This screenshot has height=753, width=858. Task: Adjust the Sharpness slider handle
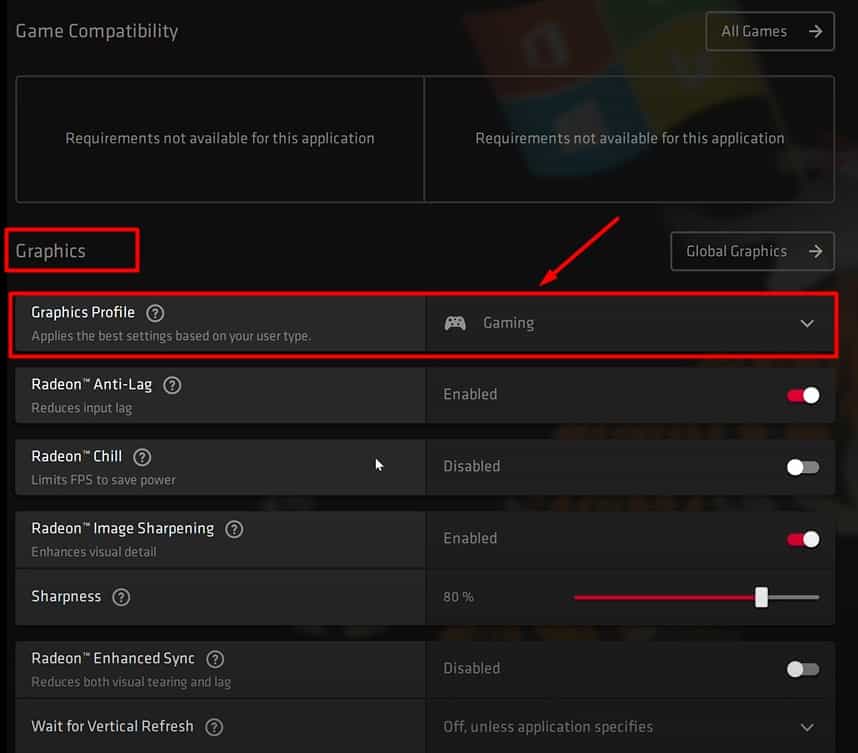pos(761,597)
